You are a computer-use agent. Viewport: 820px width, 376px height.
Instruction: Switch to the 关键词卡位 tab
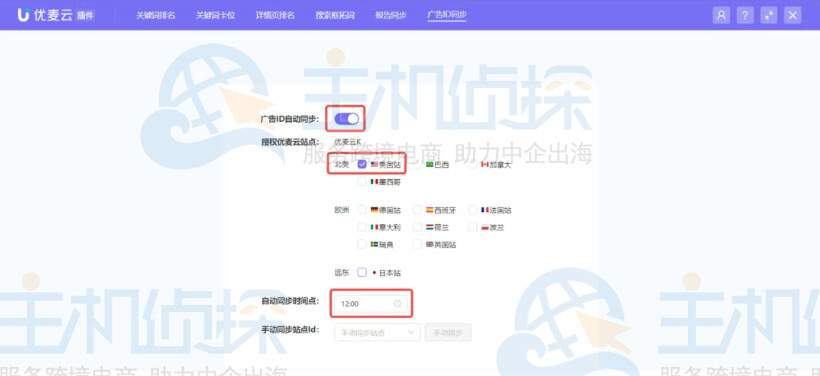215,15
